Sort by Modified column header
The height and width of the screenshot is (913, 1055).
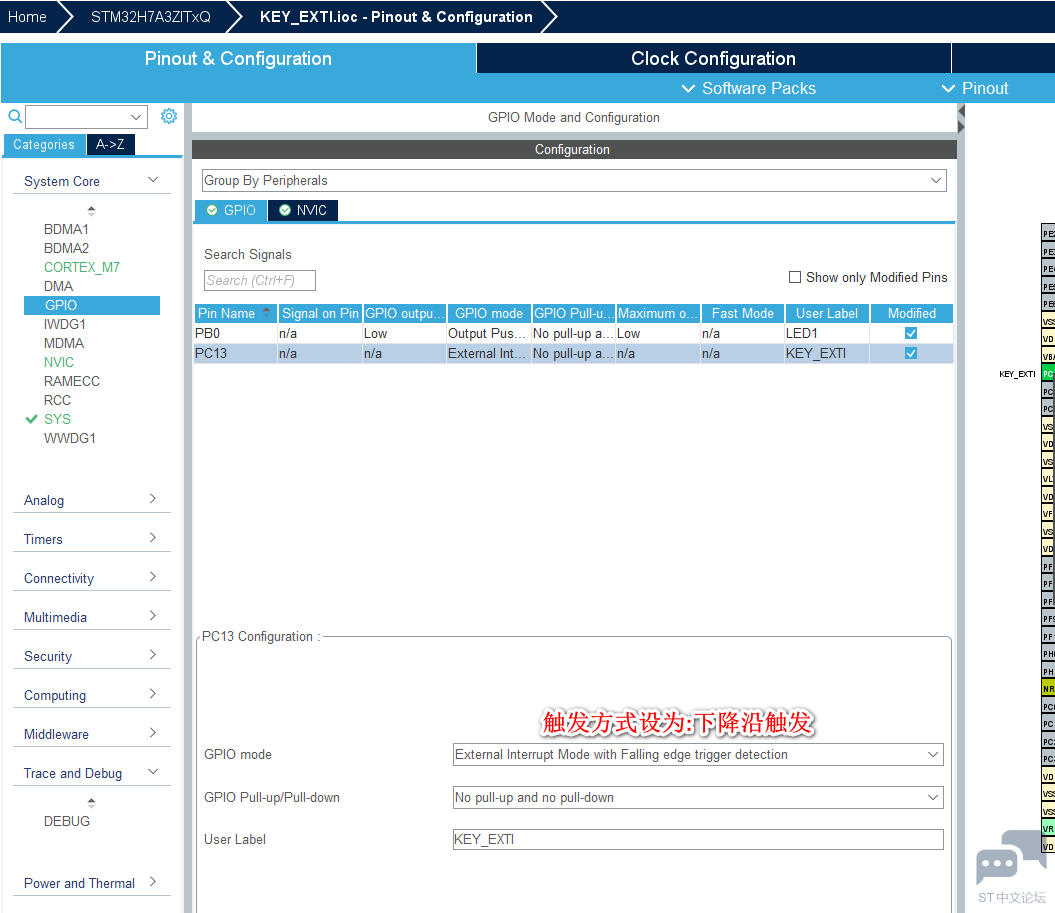(x=912, y=314)
